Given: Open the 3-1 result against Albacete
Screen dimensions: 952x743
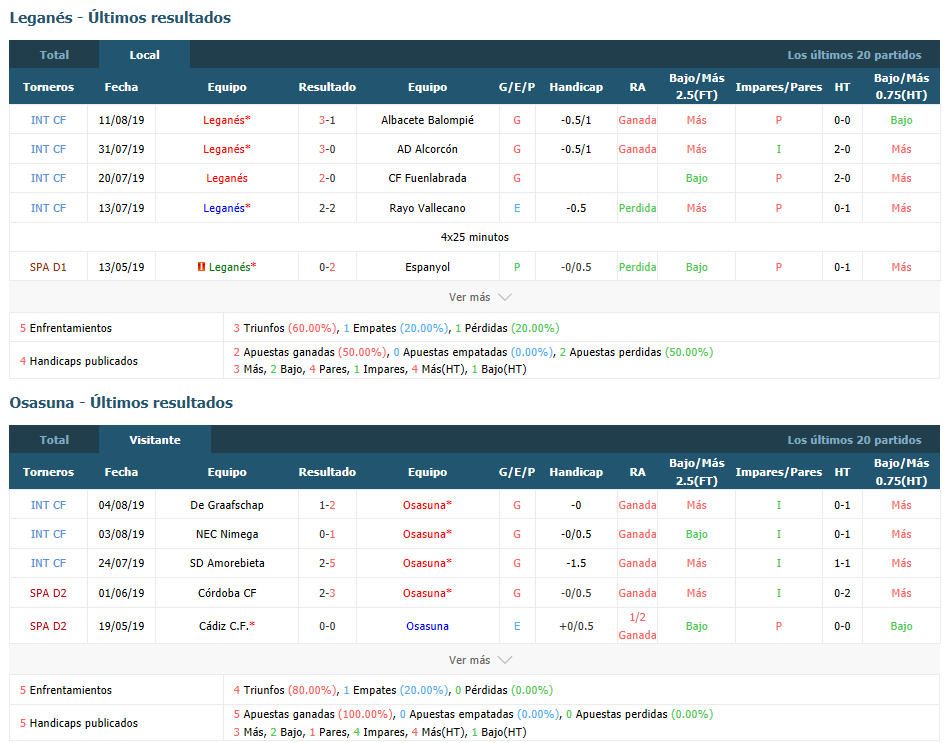Looking at the screenshot, I should pyautogui.click(x=327, y=120).
